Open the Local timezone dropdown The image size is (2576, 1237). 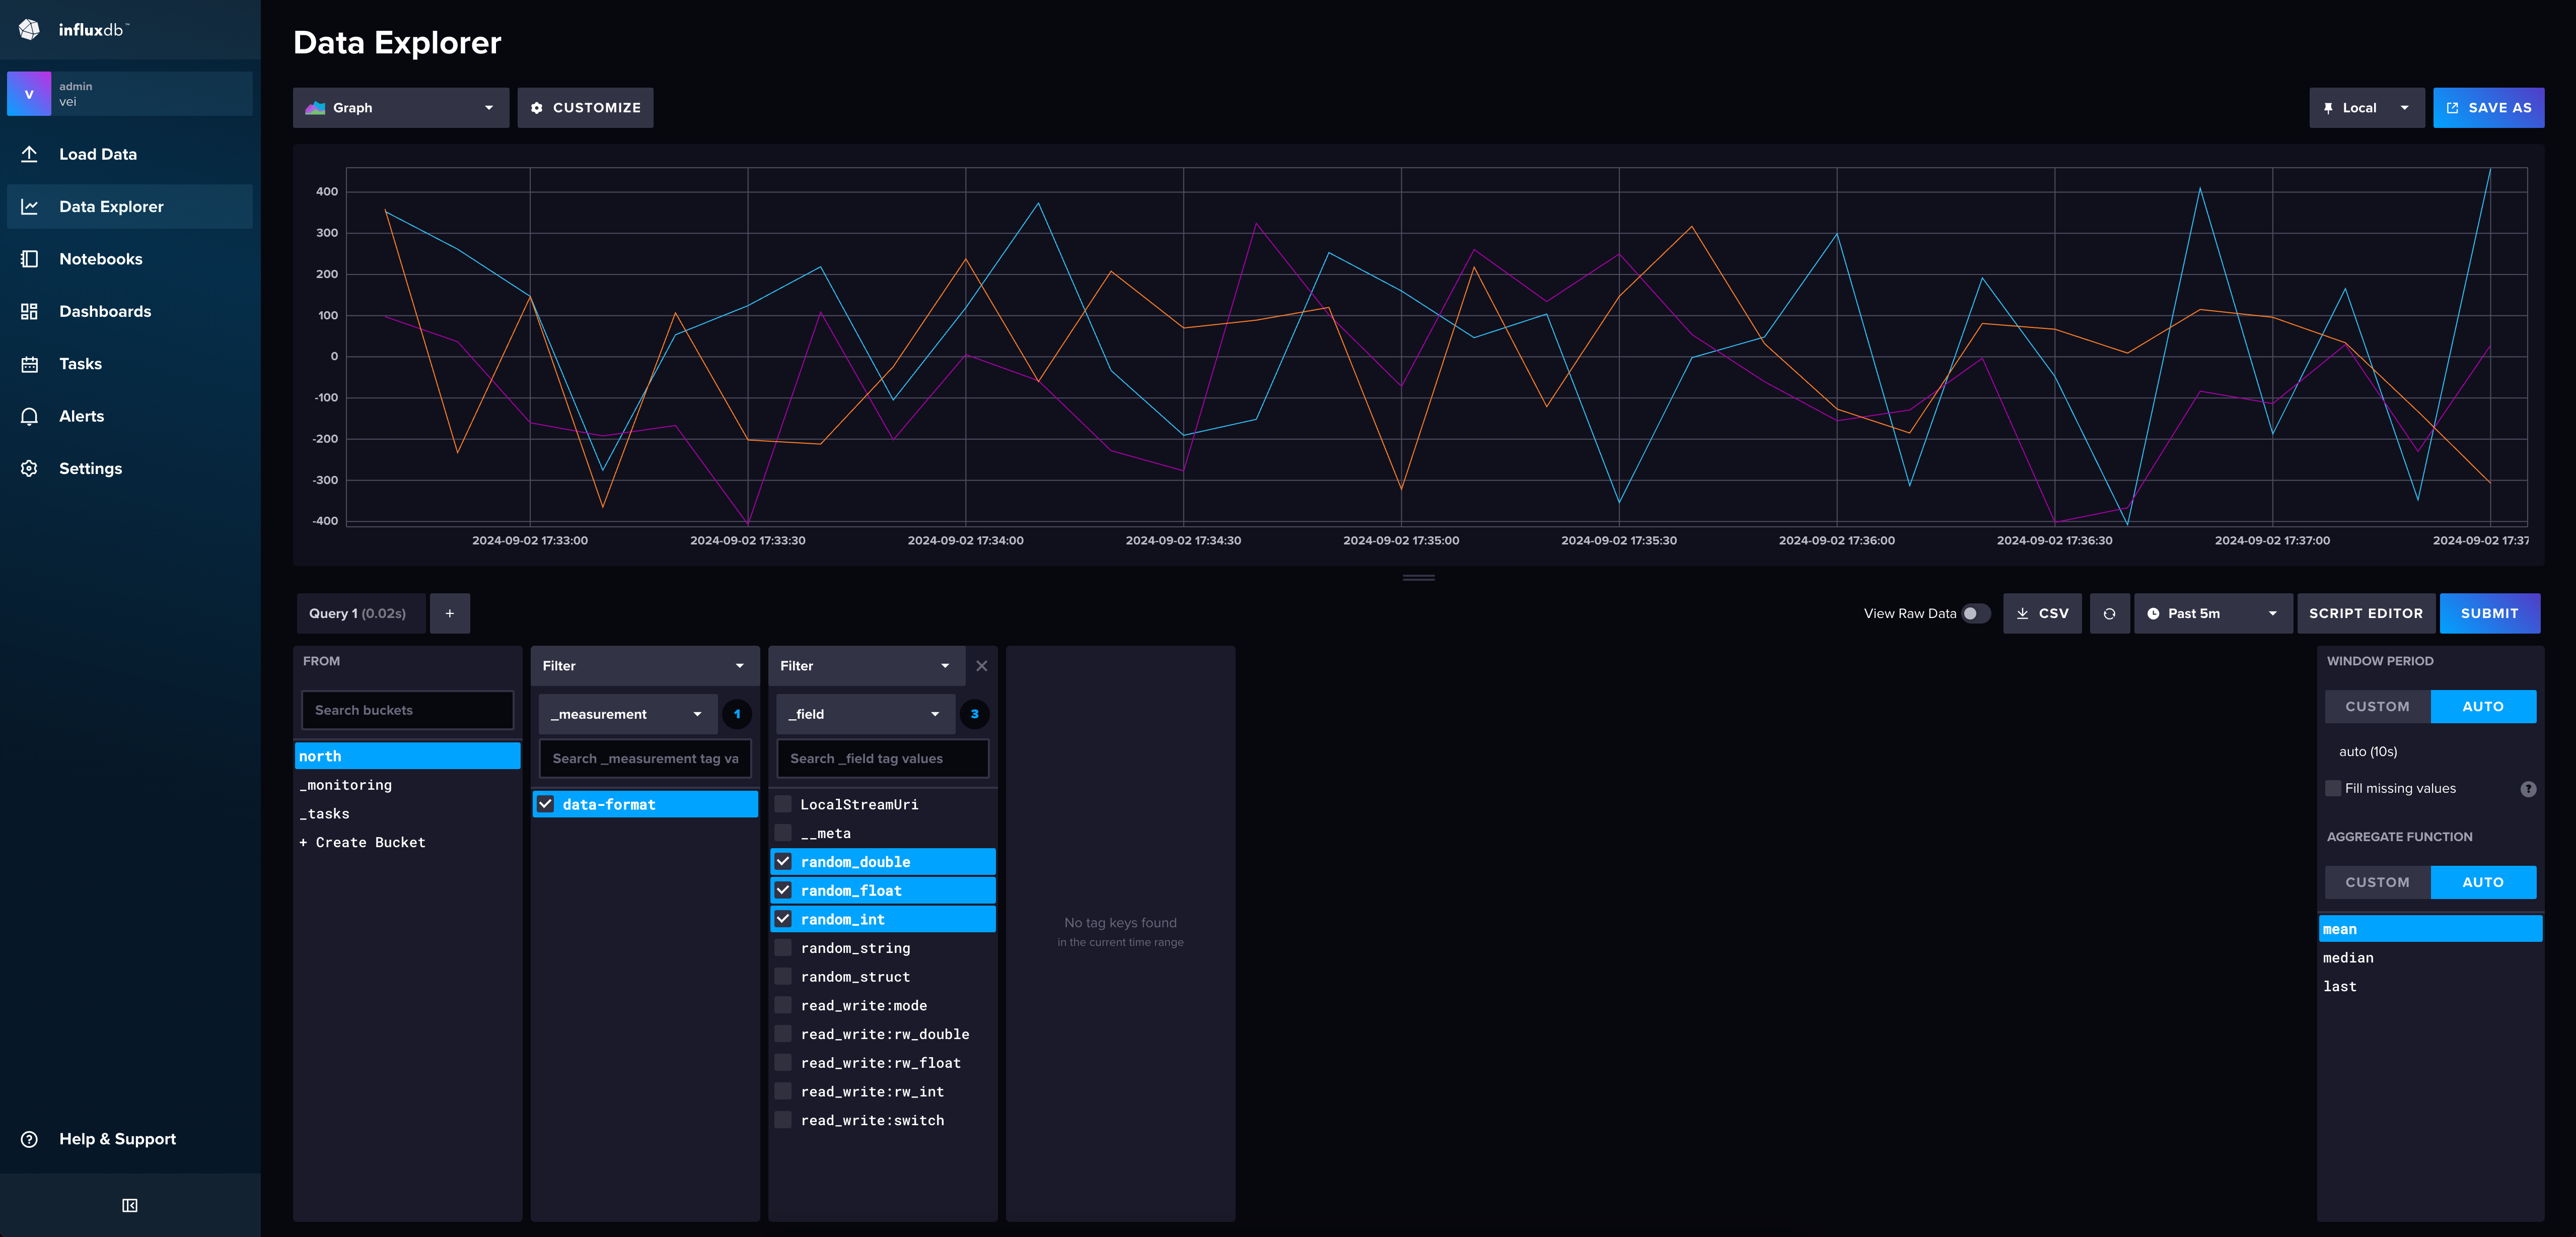click(x=2367, y=108)
